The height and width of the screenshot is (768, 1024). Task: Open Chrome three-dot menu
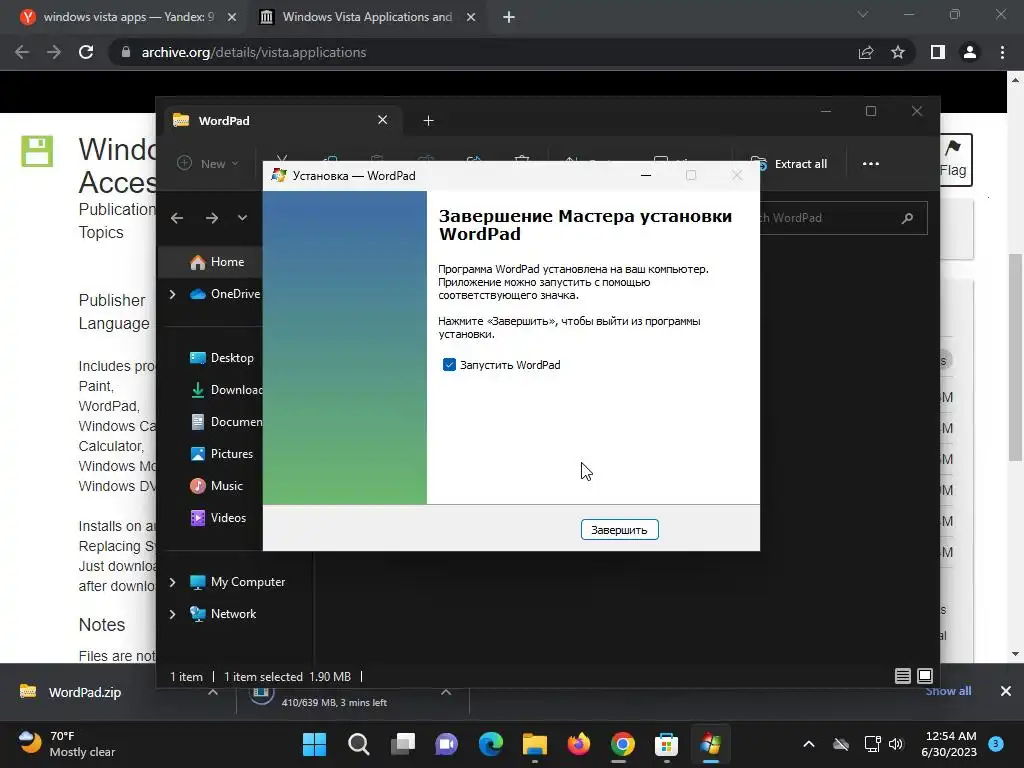(x=1002, y=52)
